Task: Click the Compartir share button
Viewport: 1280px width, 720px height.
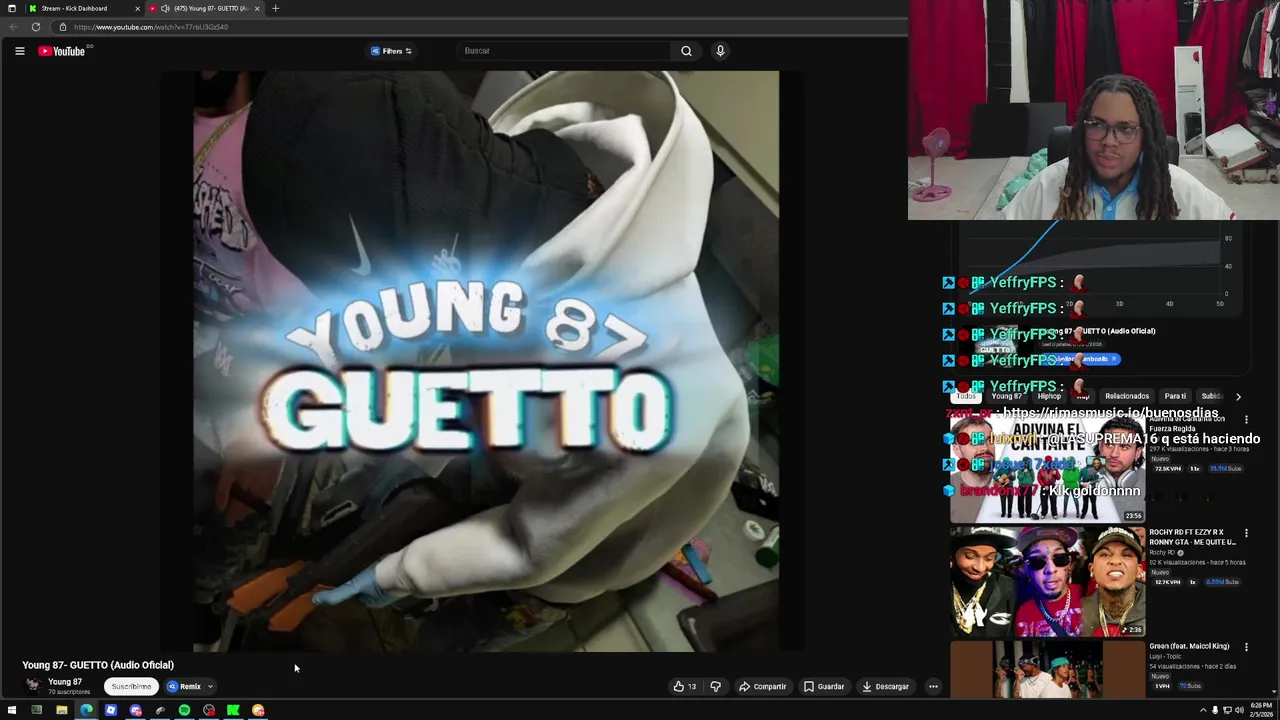Action: 762,687
